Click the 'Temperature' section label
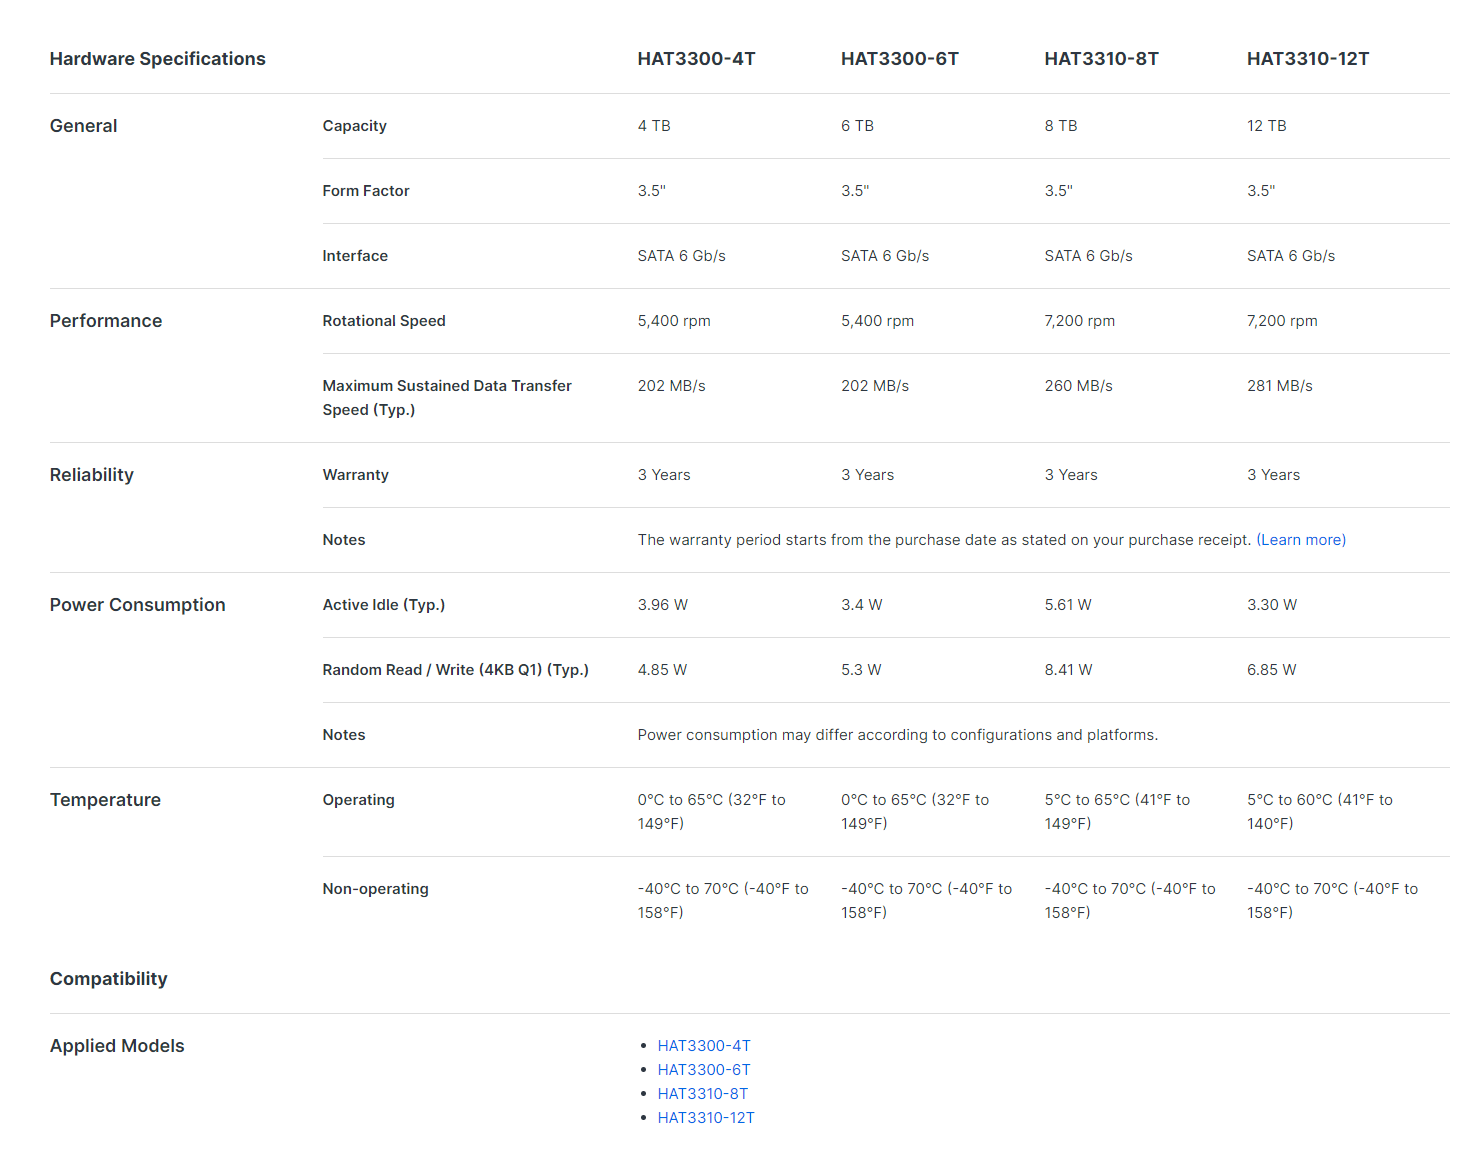Image resolution: width=1469 pixels, height=1157 pixels. [x=105, y=800]
